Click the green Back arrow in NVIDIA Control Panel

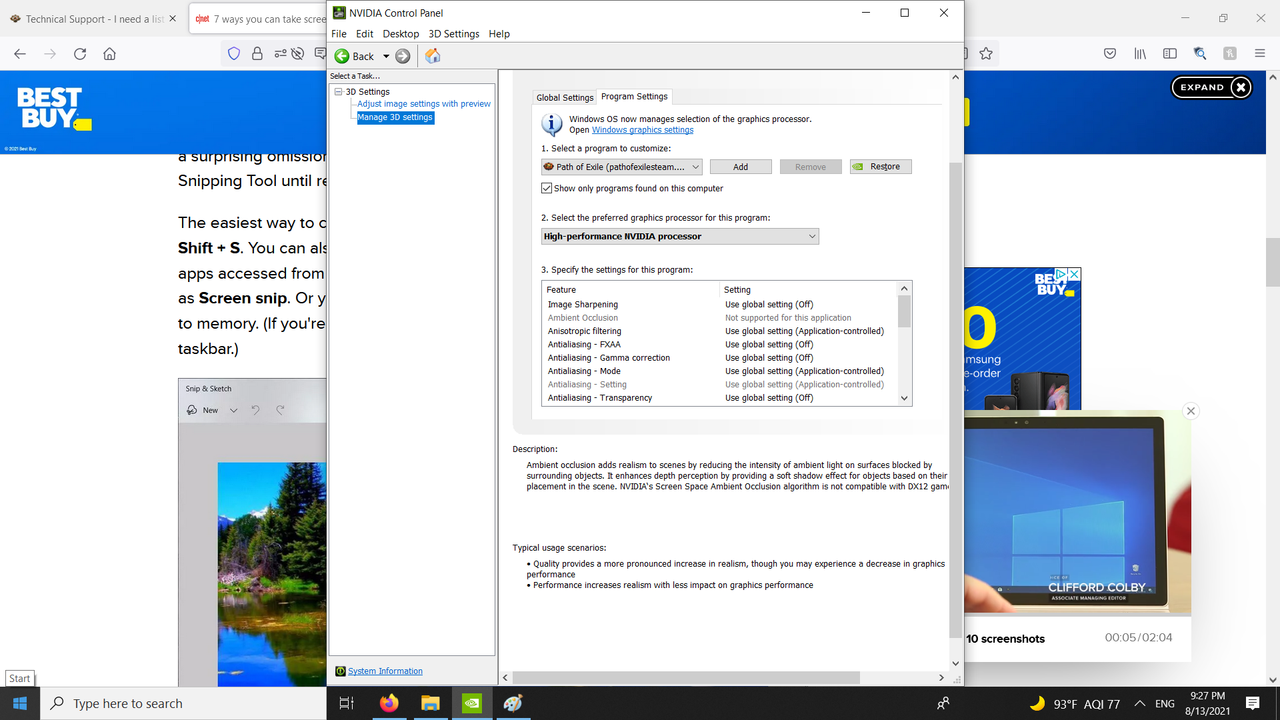[342, 56]
